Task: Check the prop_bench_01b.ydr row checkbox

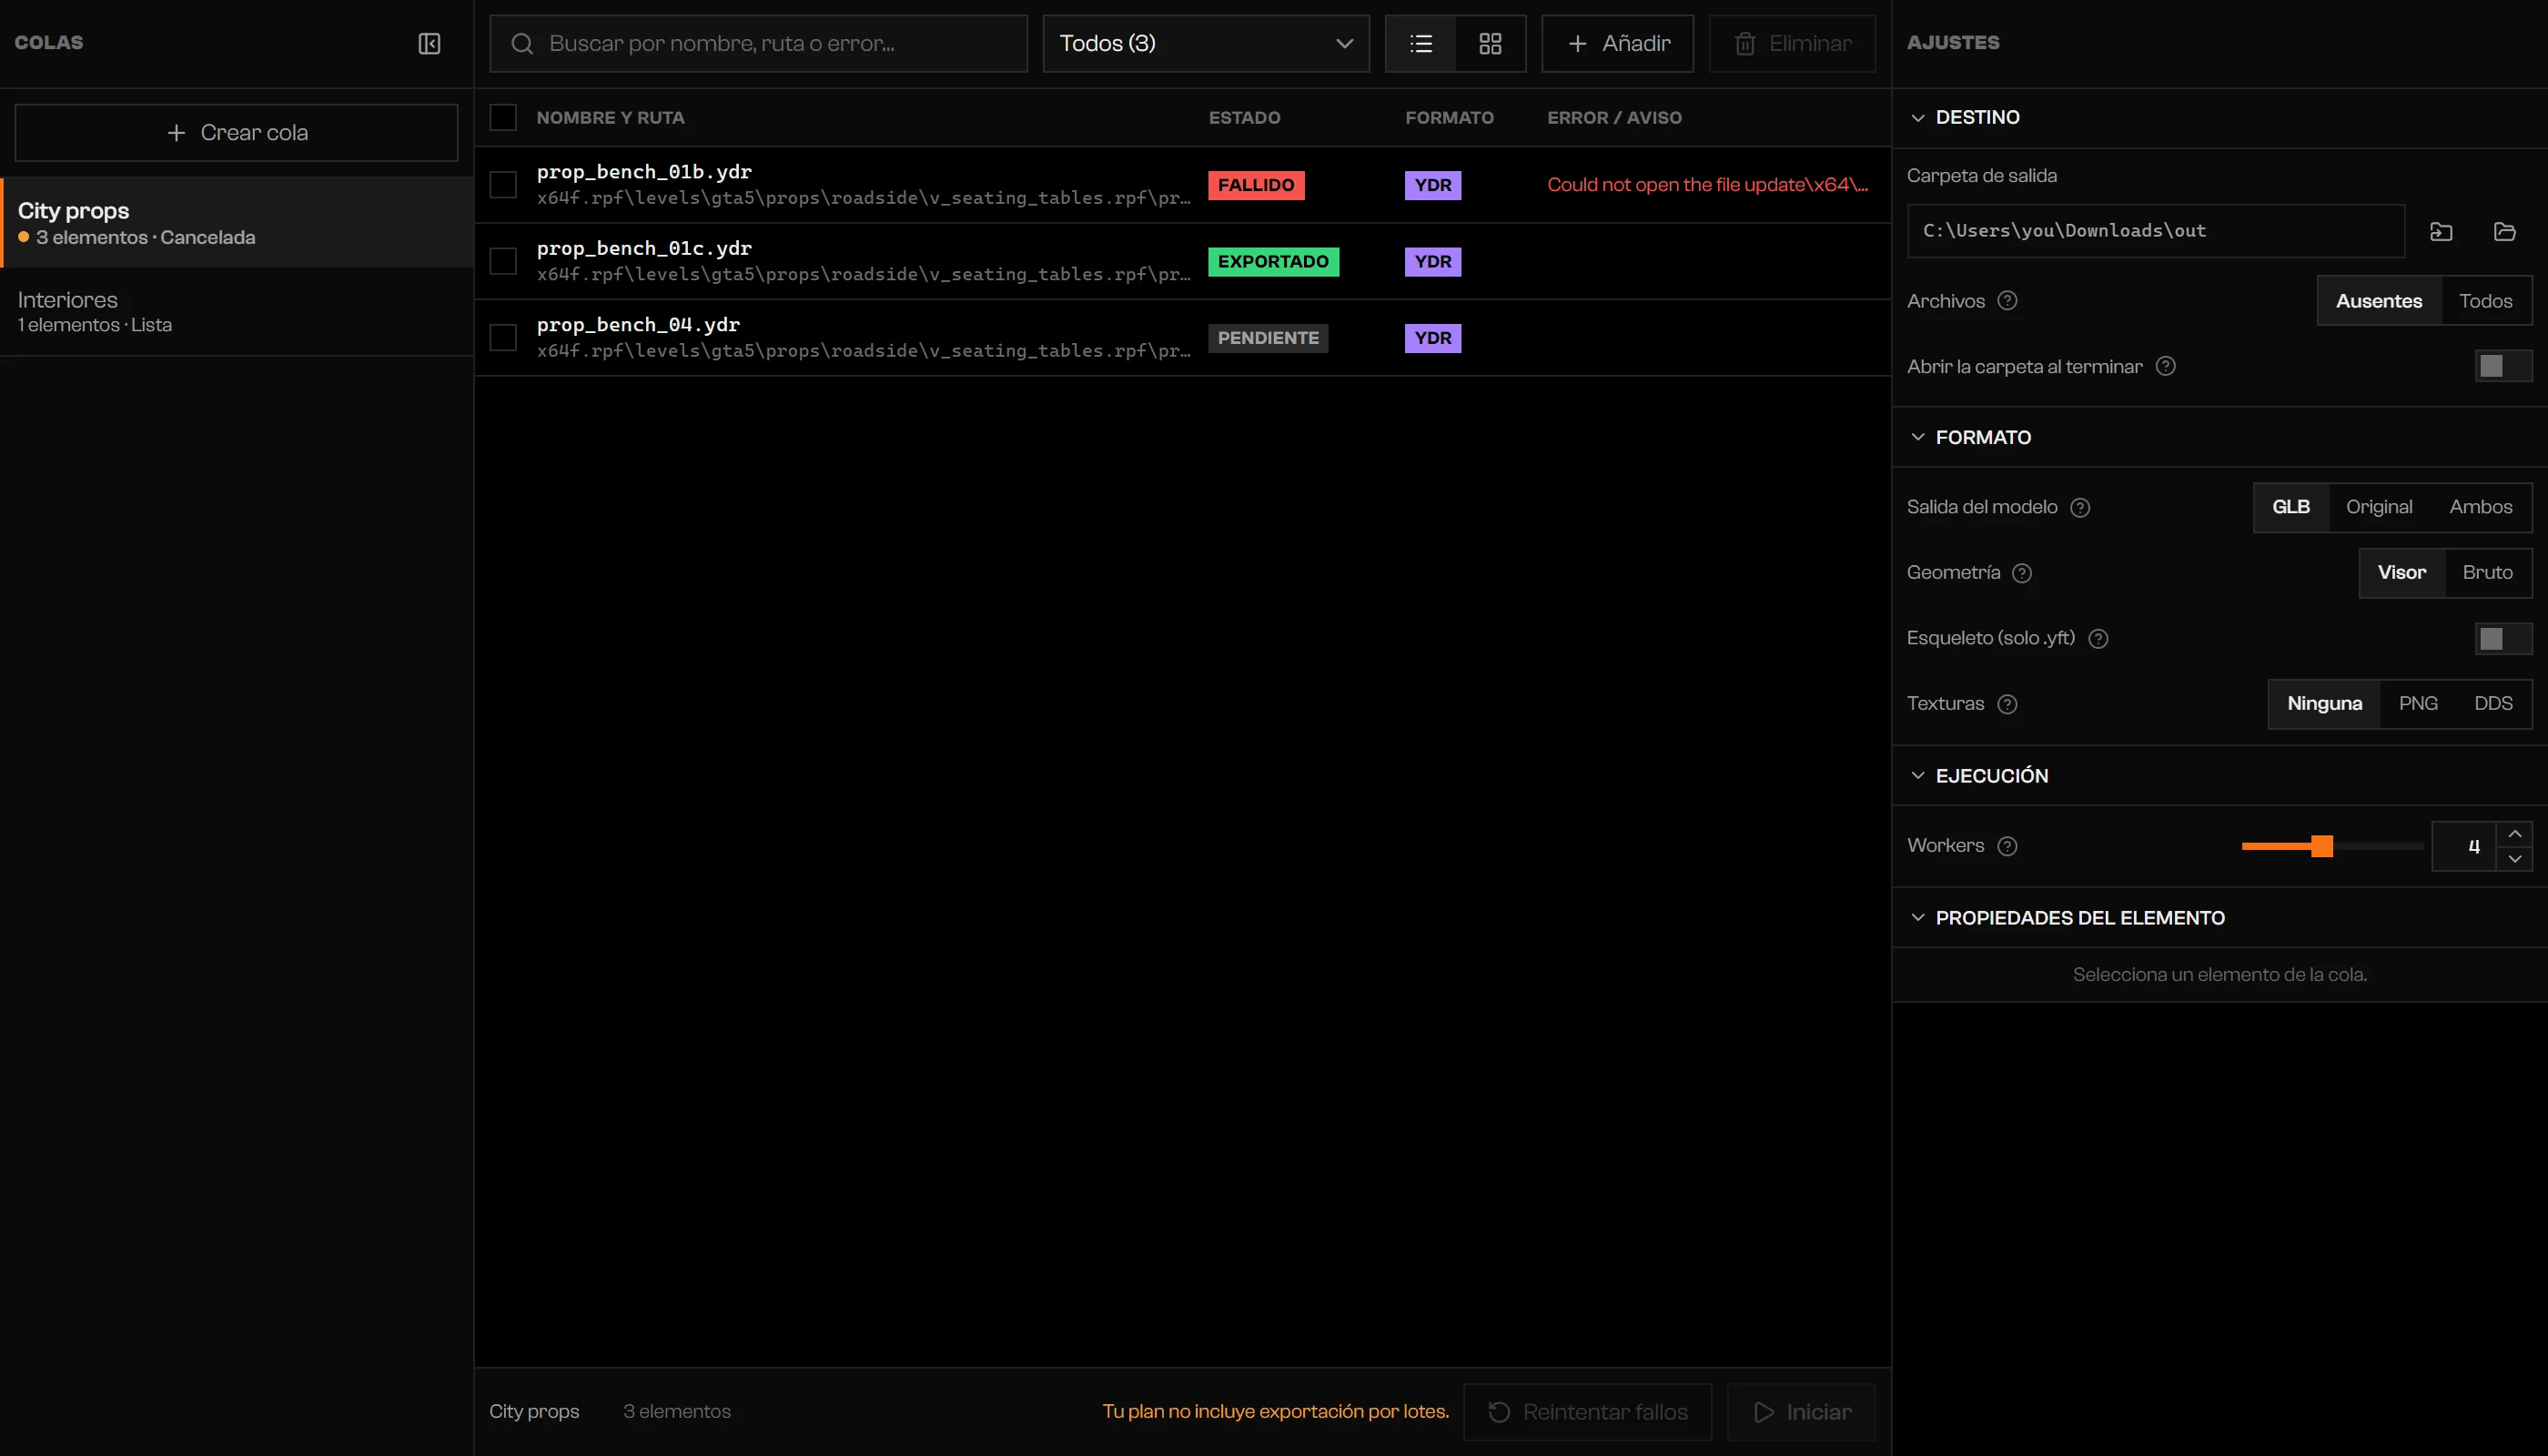Action: (503, 185)
